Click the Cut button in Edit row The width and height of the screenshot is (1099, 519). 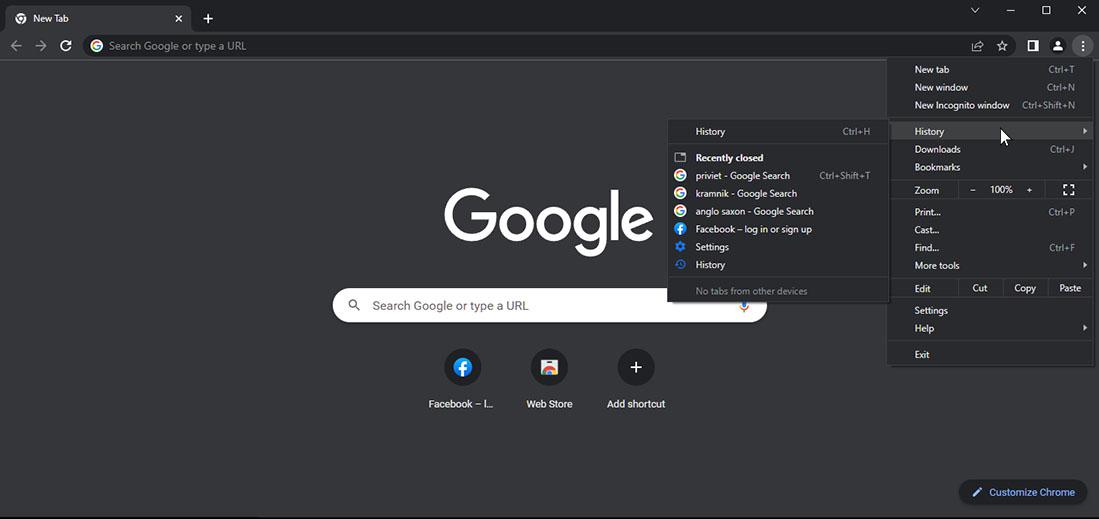click(x=980, y=288)
